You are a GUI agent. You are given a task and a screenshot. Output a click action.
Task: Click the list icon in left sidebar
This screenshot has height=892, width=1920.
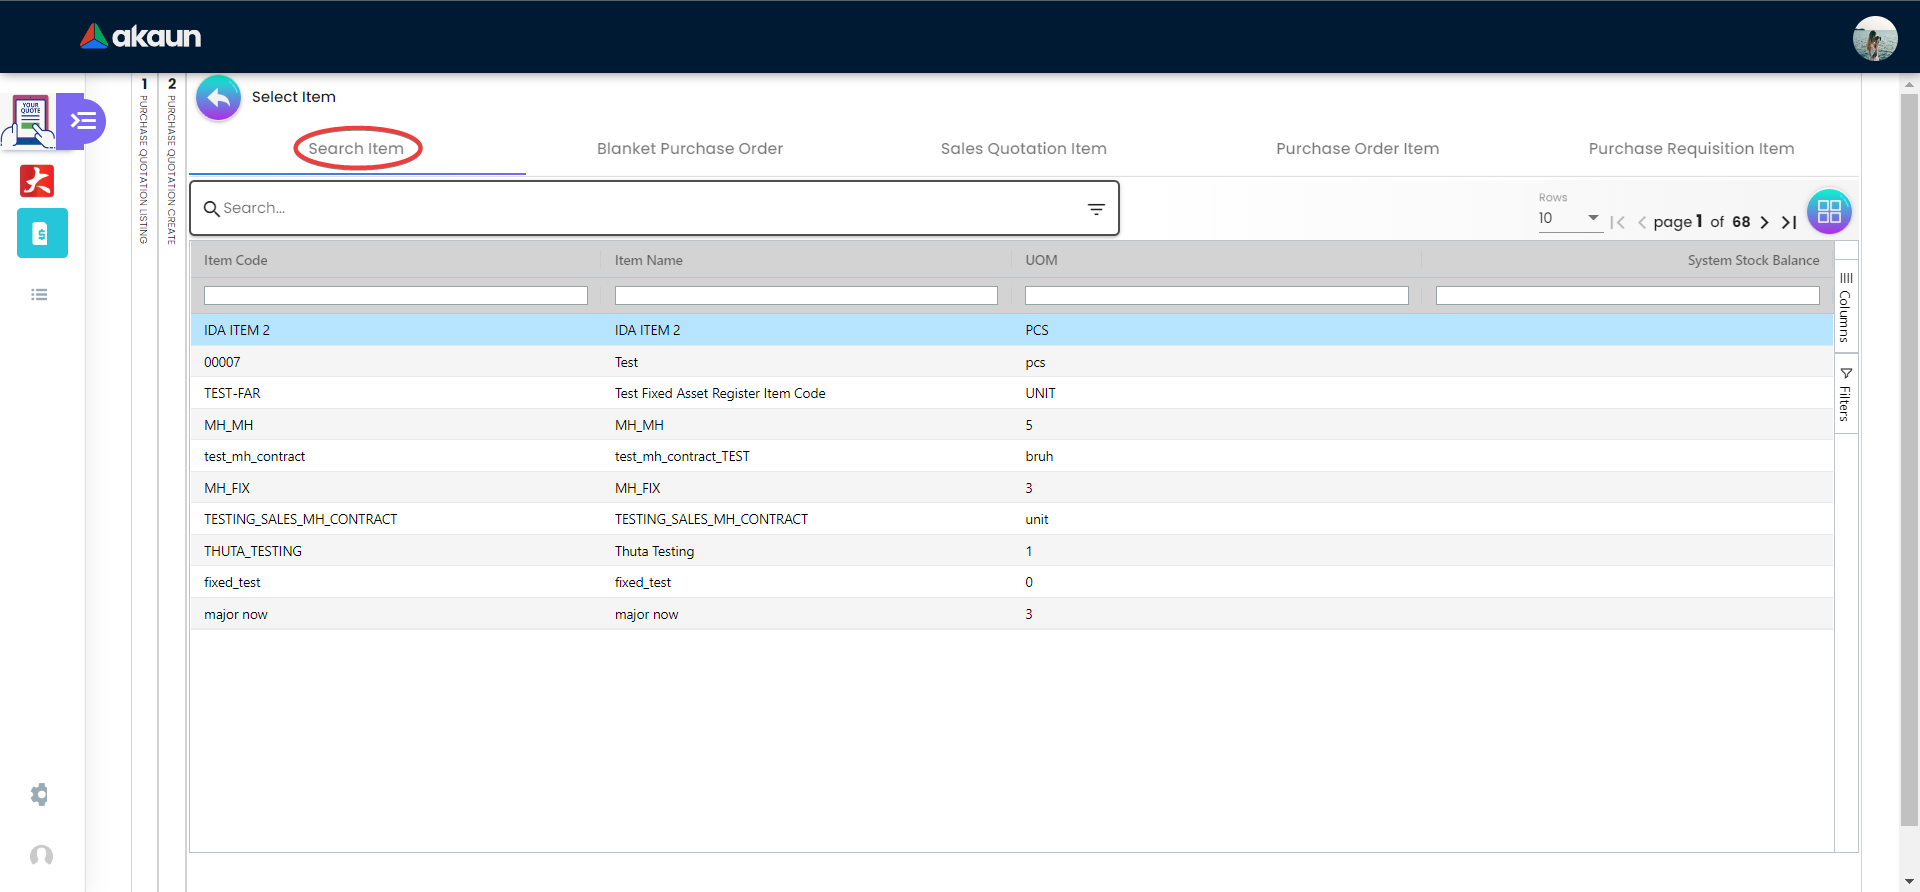pyautogui.click(x=40, y=295)
